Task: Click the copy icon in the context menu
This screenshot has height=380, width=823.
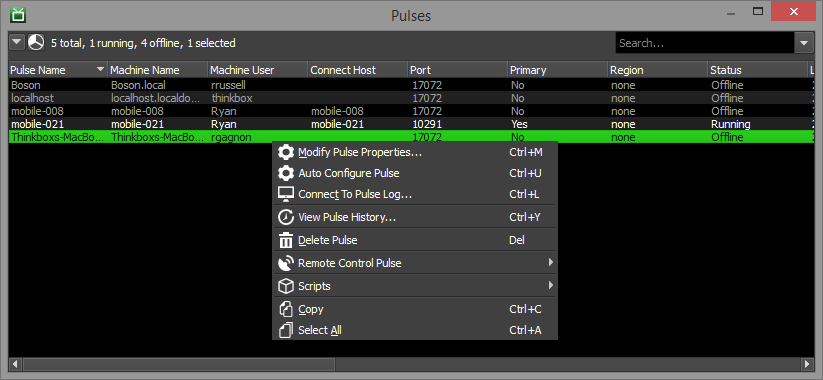Action: 286,309
